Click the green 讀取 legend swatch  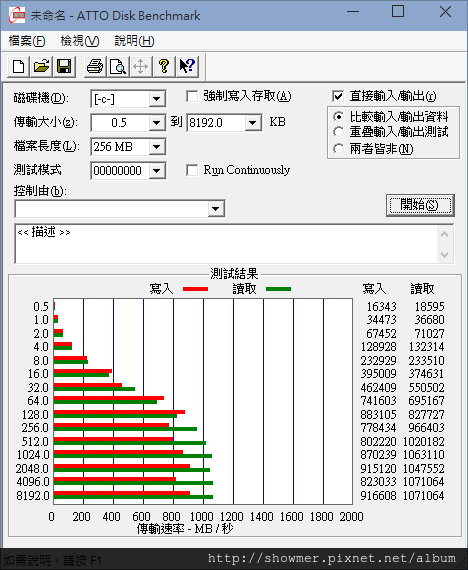pyautogui.click(x=278, y=289)
